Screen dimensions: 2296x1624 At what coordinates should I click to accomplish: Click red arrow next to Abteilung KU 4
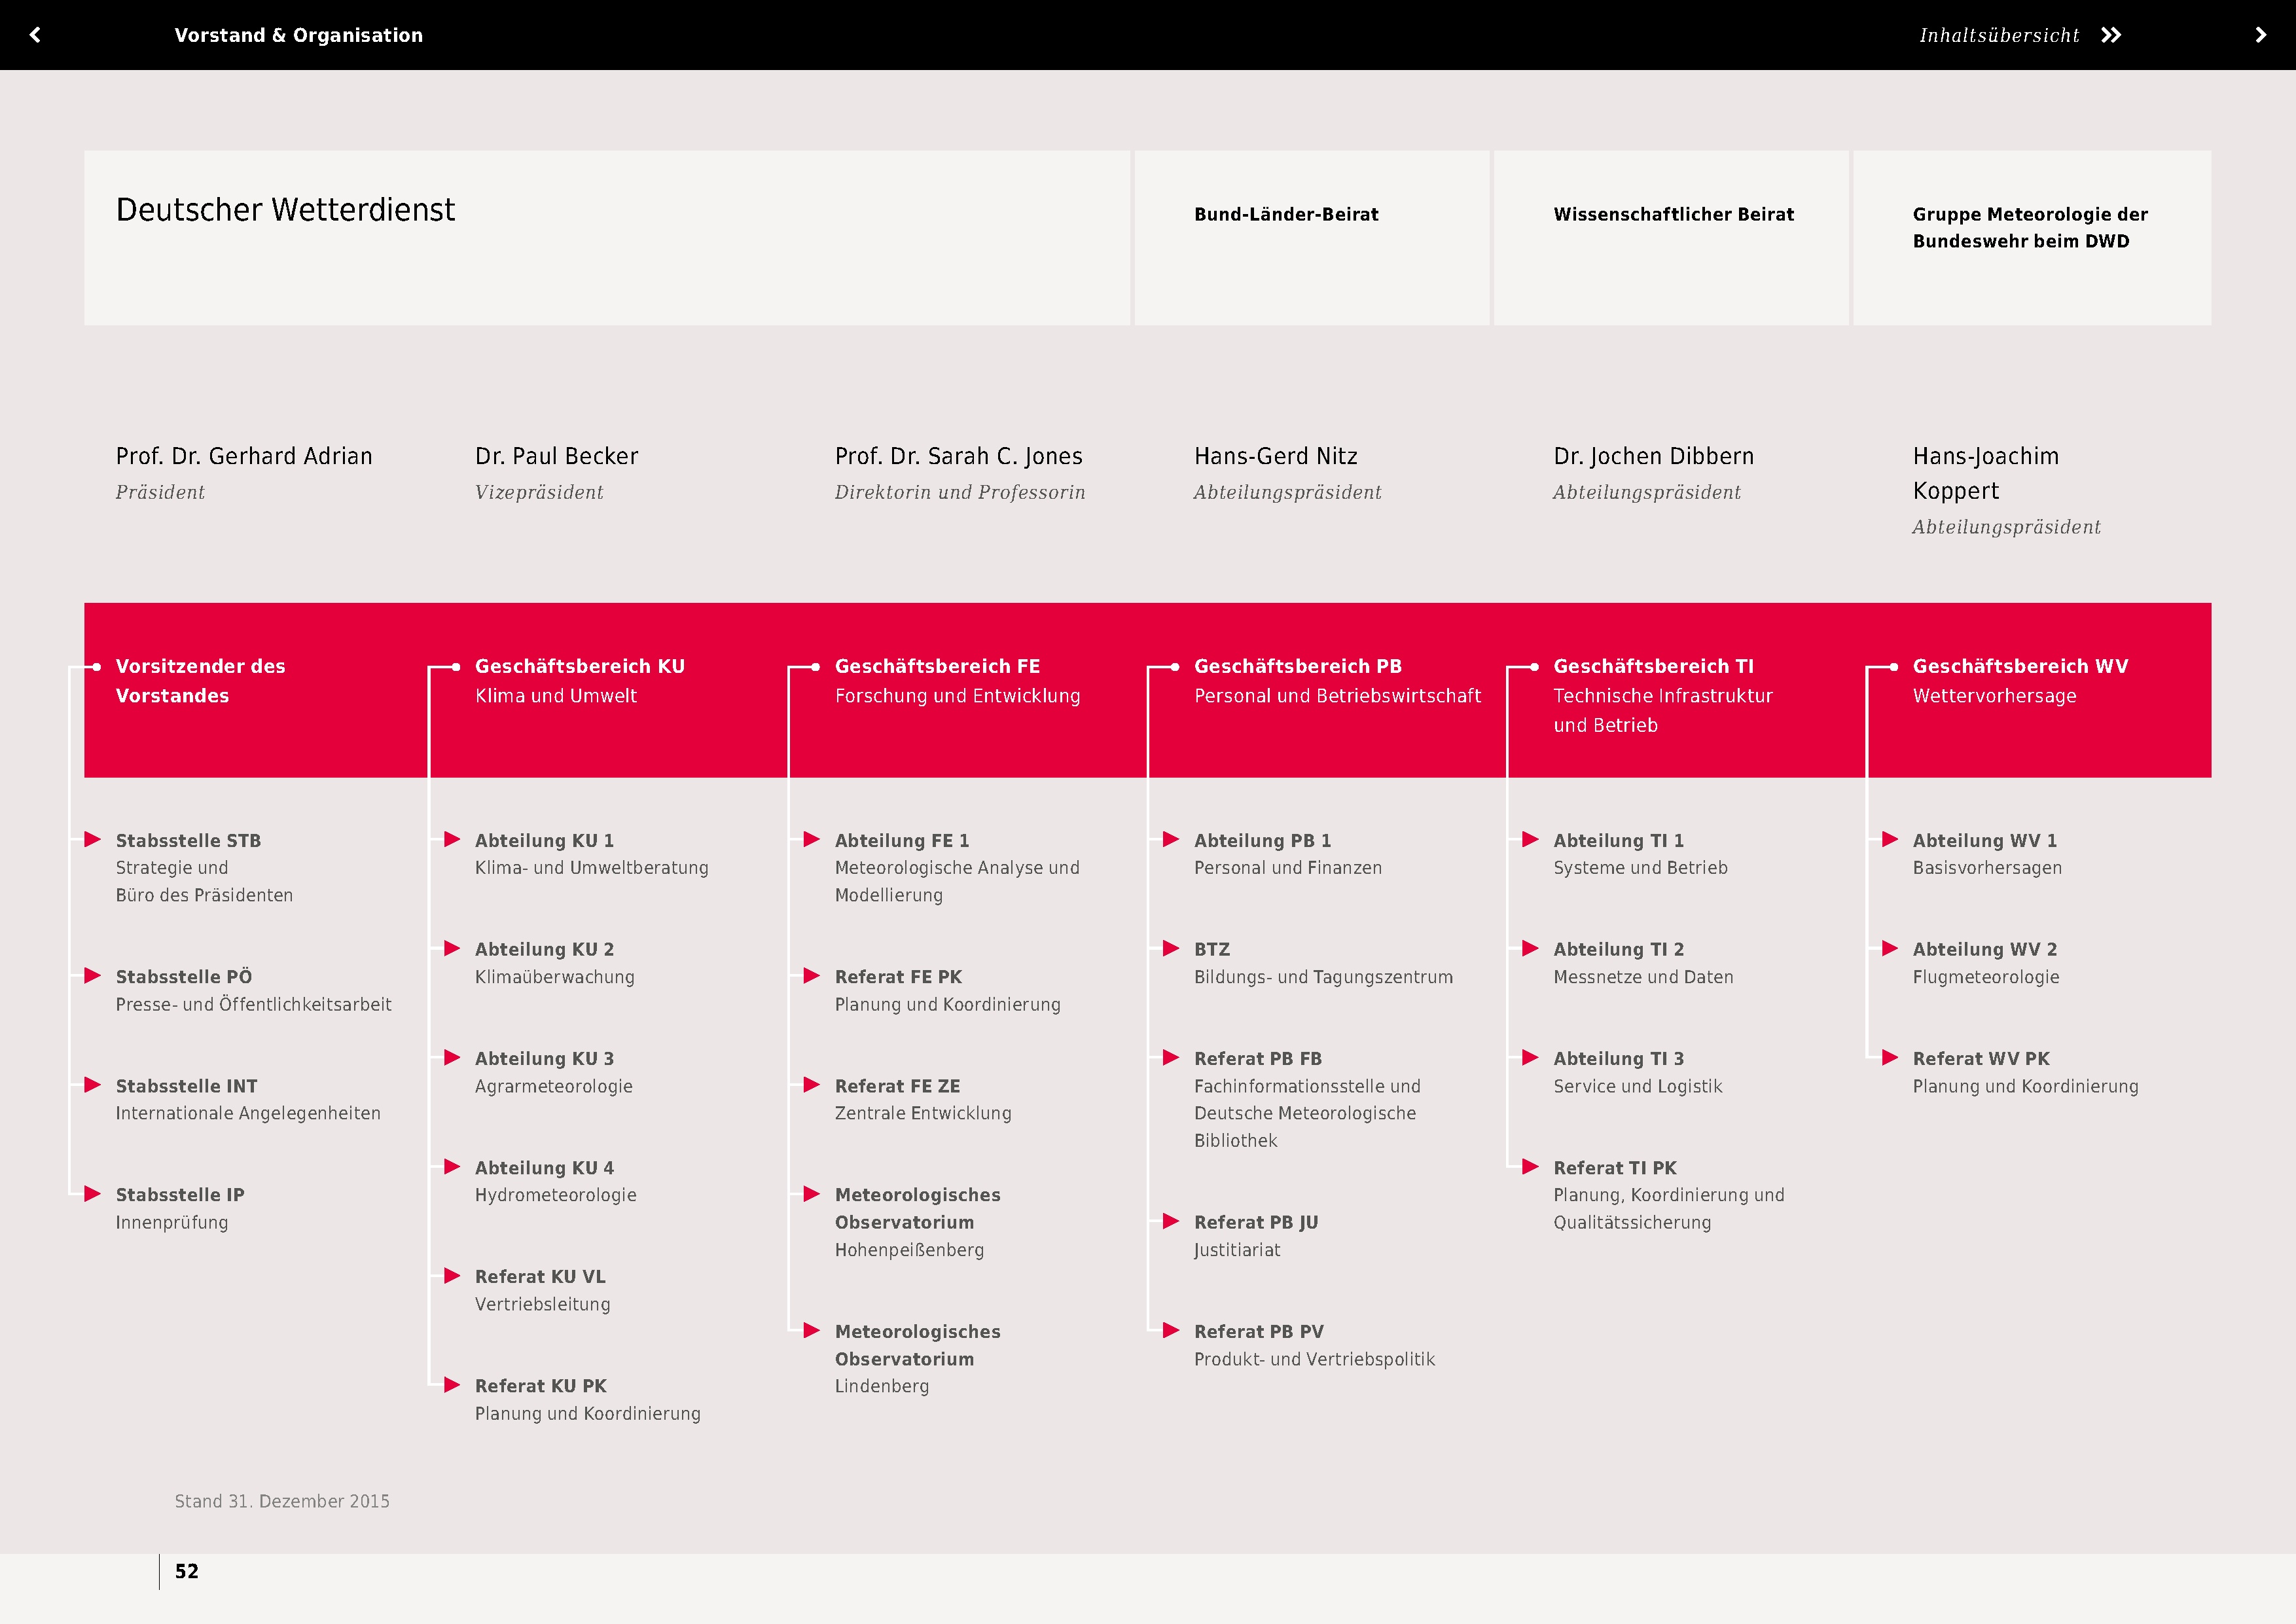452,1166
